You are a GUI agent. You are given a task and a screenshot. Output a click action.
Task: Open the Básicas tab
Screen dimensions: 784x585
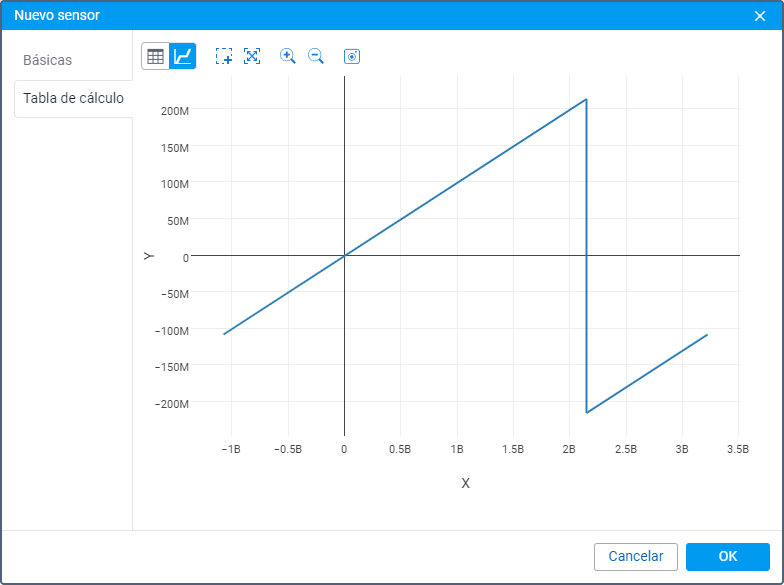tap(48, 60)
